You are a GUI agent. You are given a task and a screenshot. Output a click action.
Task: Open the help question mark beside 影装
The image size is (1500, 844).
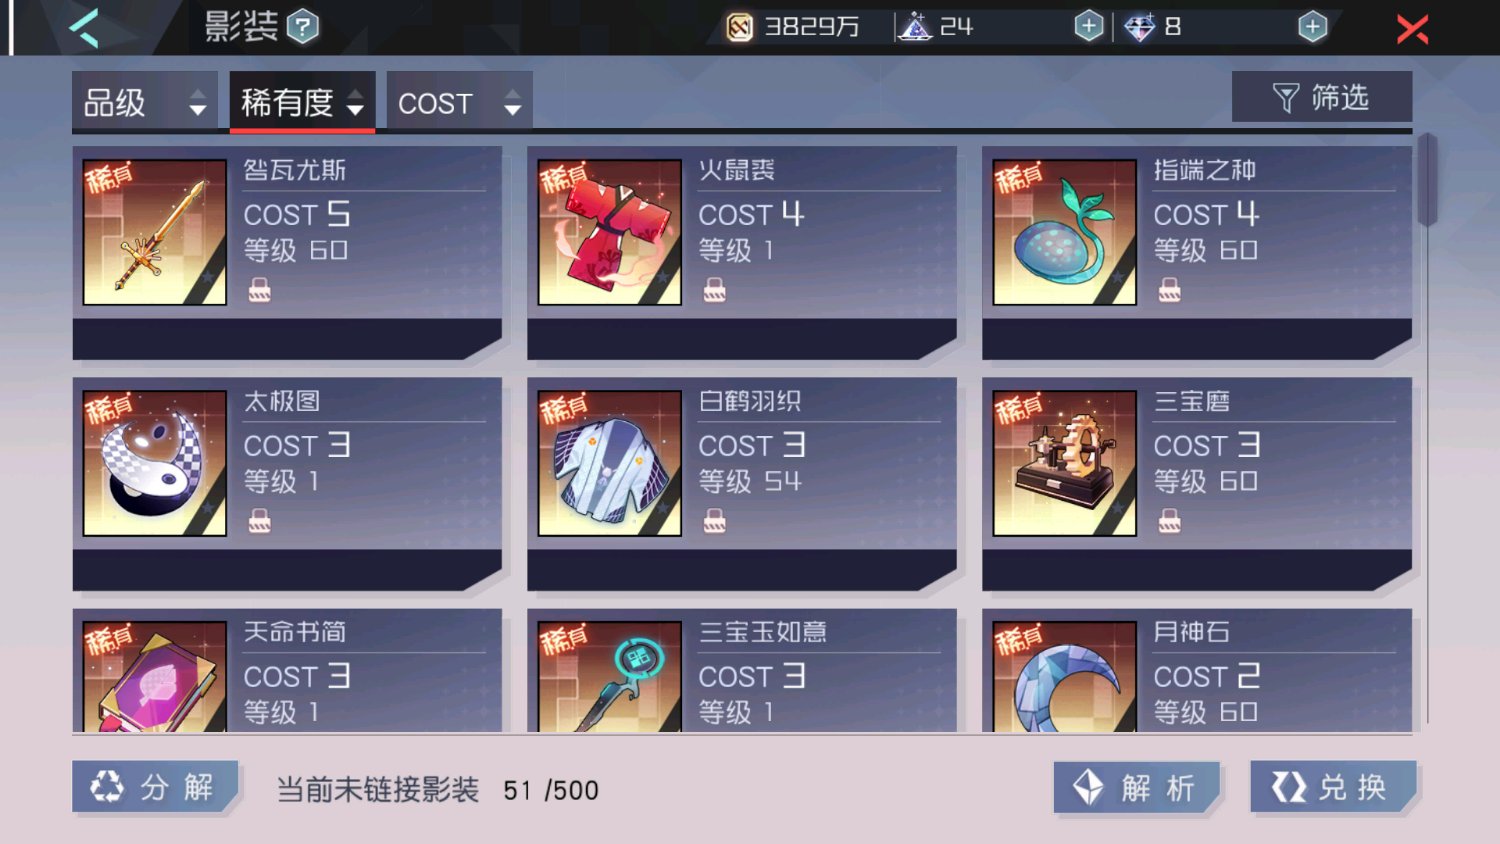[x=303, y=27]
